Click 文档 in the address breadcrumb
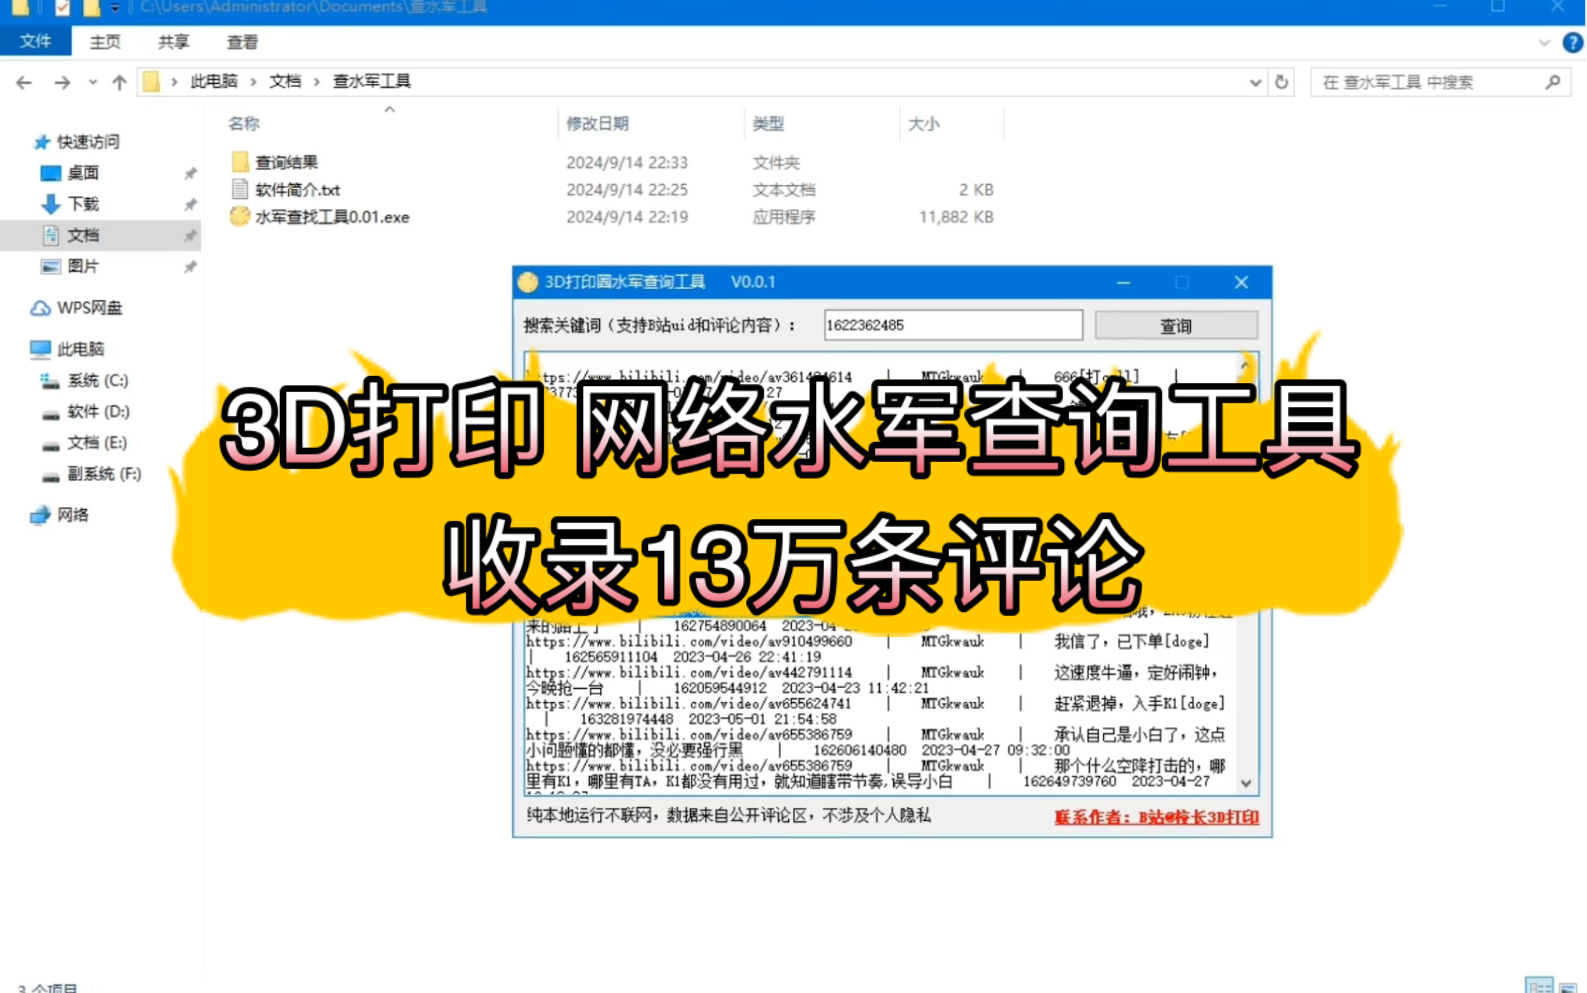 click(x=285, y=81)
